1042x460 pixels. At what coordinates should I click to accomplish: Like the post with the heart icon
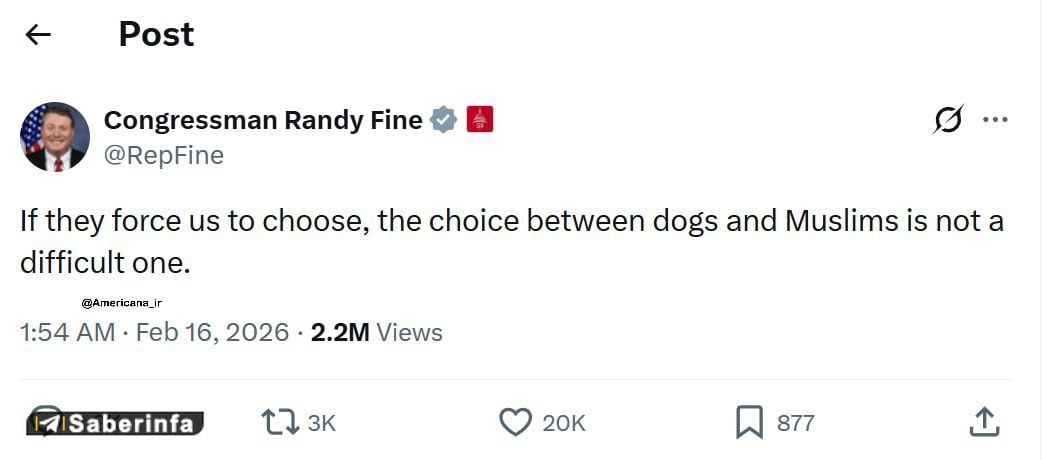[515, 423]
